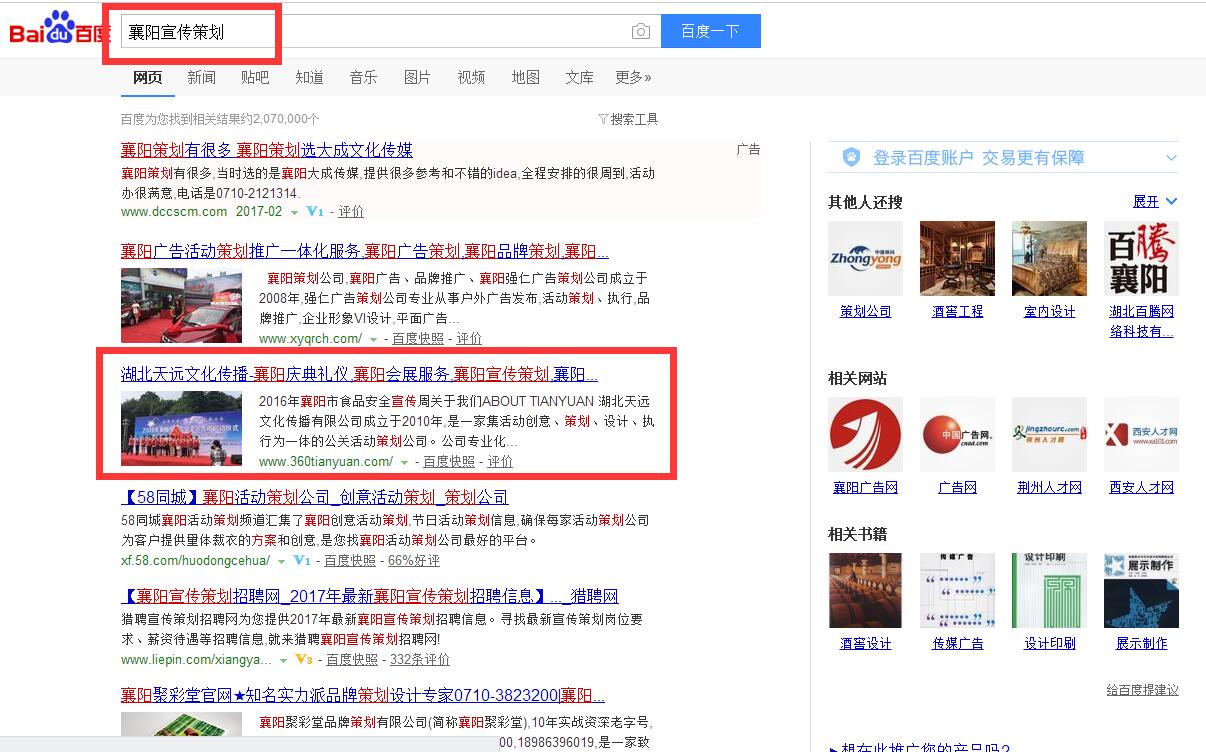Switch to the 音乐 tab
The height and width of the screenshot is (752, 1206).
(x=363, y=77)
